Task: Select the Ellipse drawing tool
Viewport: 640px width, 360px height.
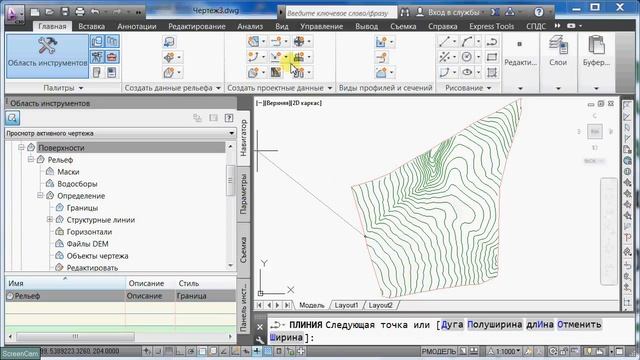Action: (x=467, y=73)
